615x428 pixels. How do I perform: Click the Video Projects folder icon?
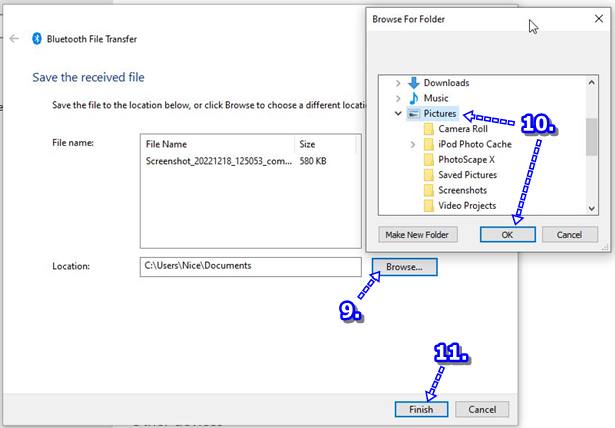pyautogui.click(x=429, y=205)
